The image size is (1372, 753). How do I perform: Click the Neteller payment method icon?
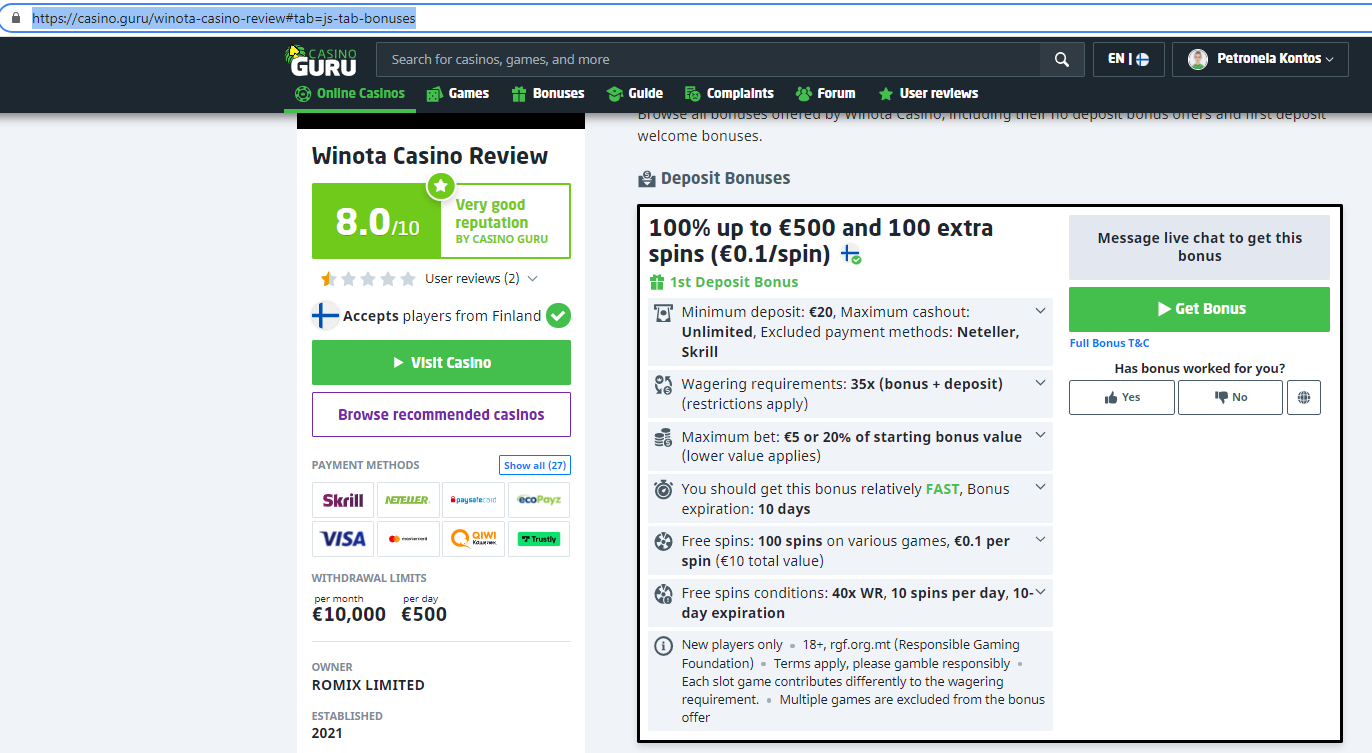pos(408,500)
